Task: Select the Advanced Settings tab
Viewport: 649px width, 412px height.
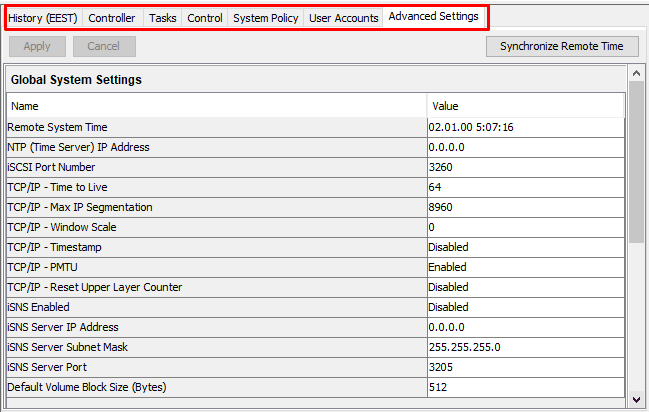Action: point(433,17)
